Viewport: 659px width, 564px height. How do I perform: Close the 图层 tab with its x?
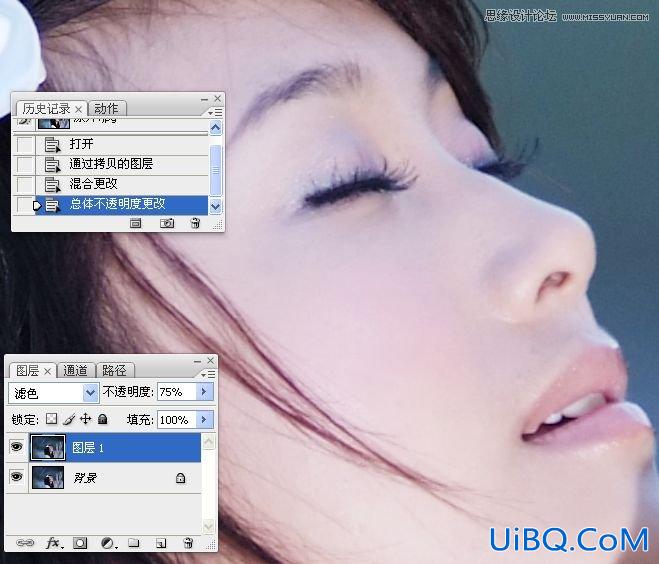click(47, 371)
